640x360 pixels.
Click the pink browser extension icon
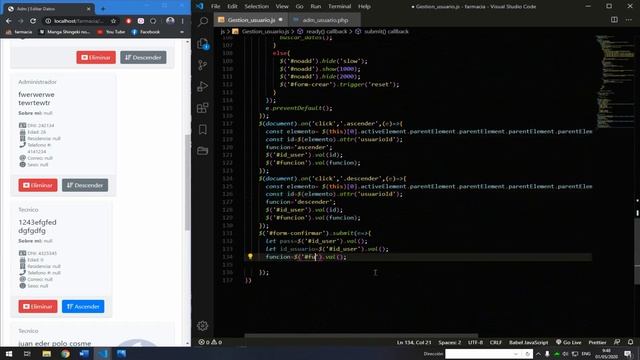pyautogui.click(x=141, y=21)
